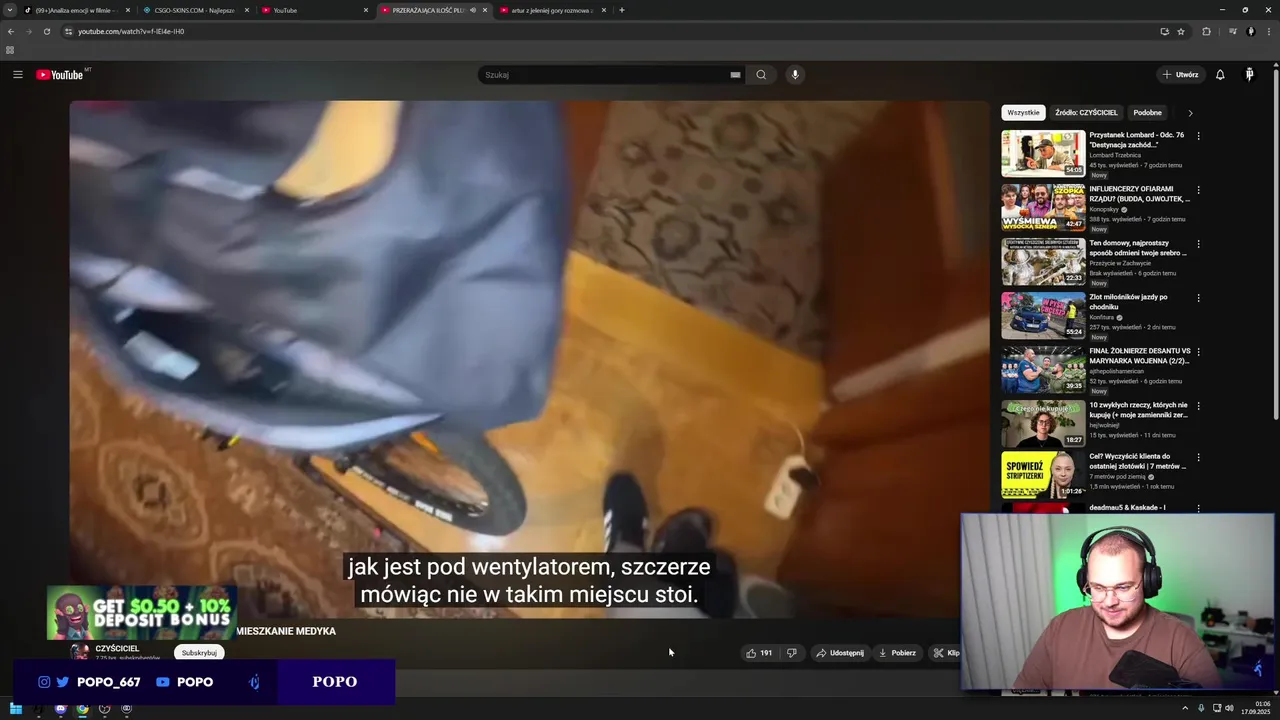Click the Utwórz button
Viewport: 1280px width, 720px height.
pyautogui.click(x=1180, y=75)
